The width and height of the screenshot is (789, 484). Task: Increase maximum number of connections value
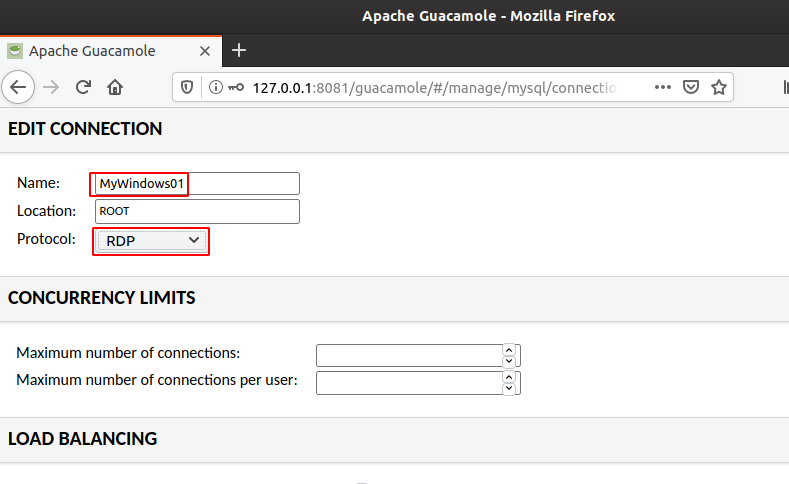point(509,350)
